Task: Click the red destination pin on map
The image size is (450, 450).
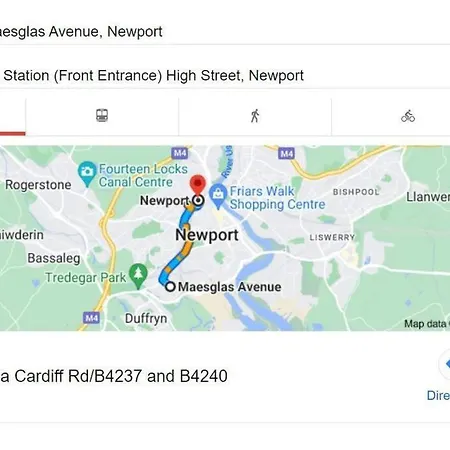Action: point(198,185)
